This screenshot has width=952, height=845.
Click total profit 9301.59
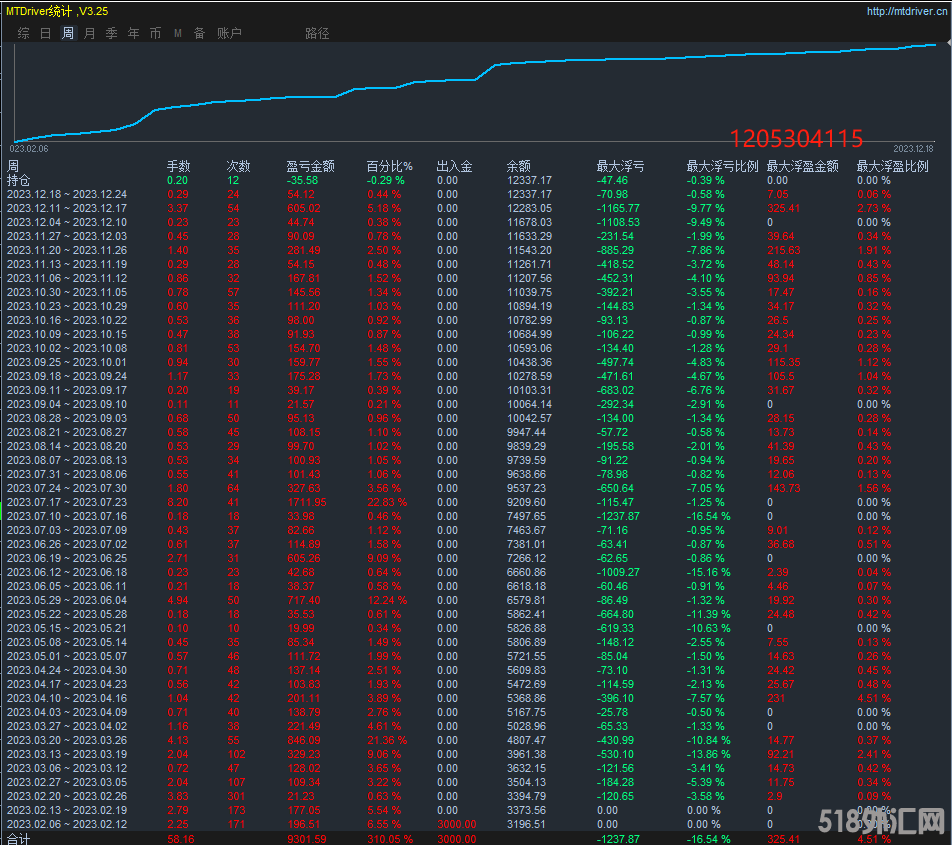pos(307,839)
